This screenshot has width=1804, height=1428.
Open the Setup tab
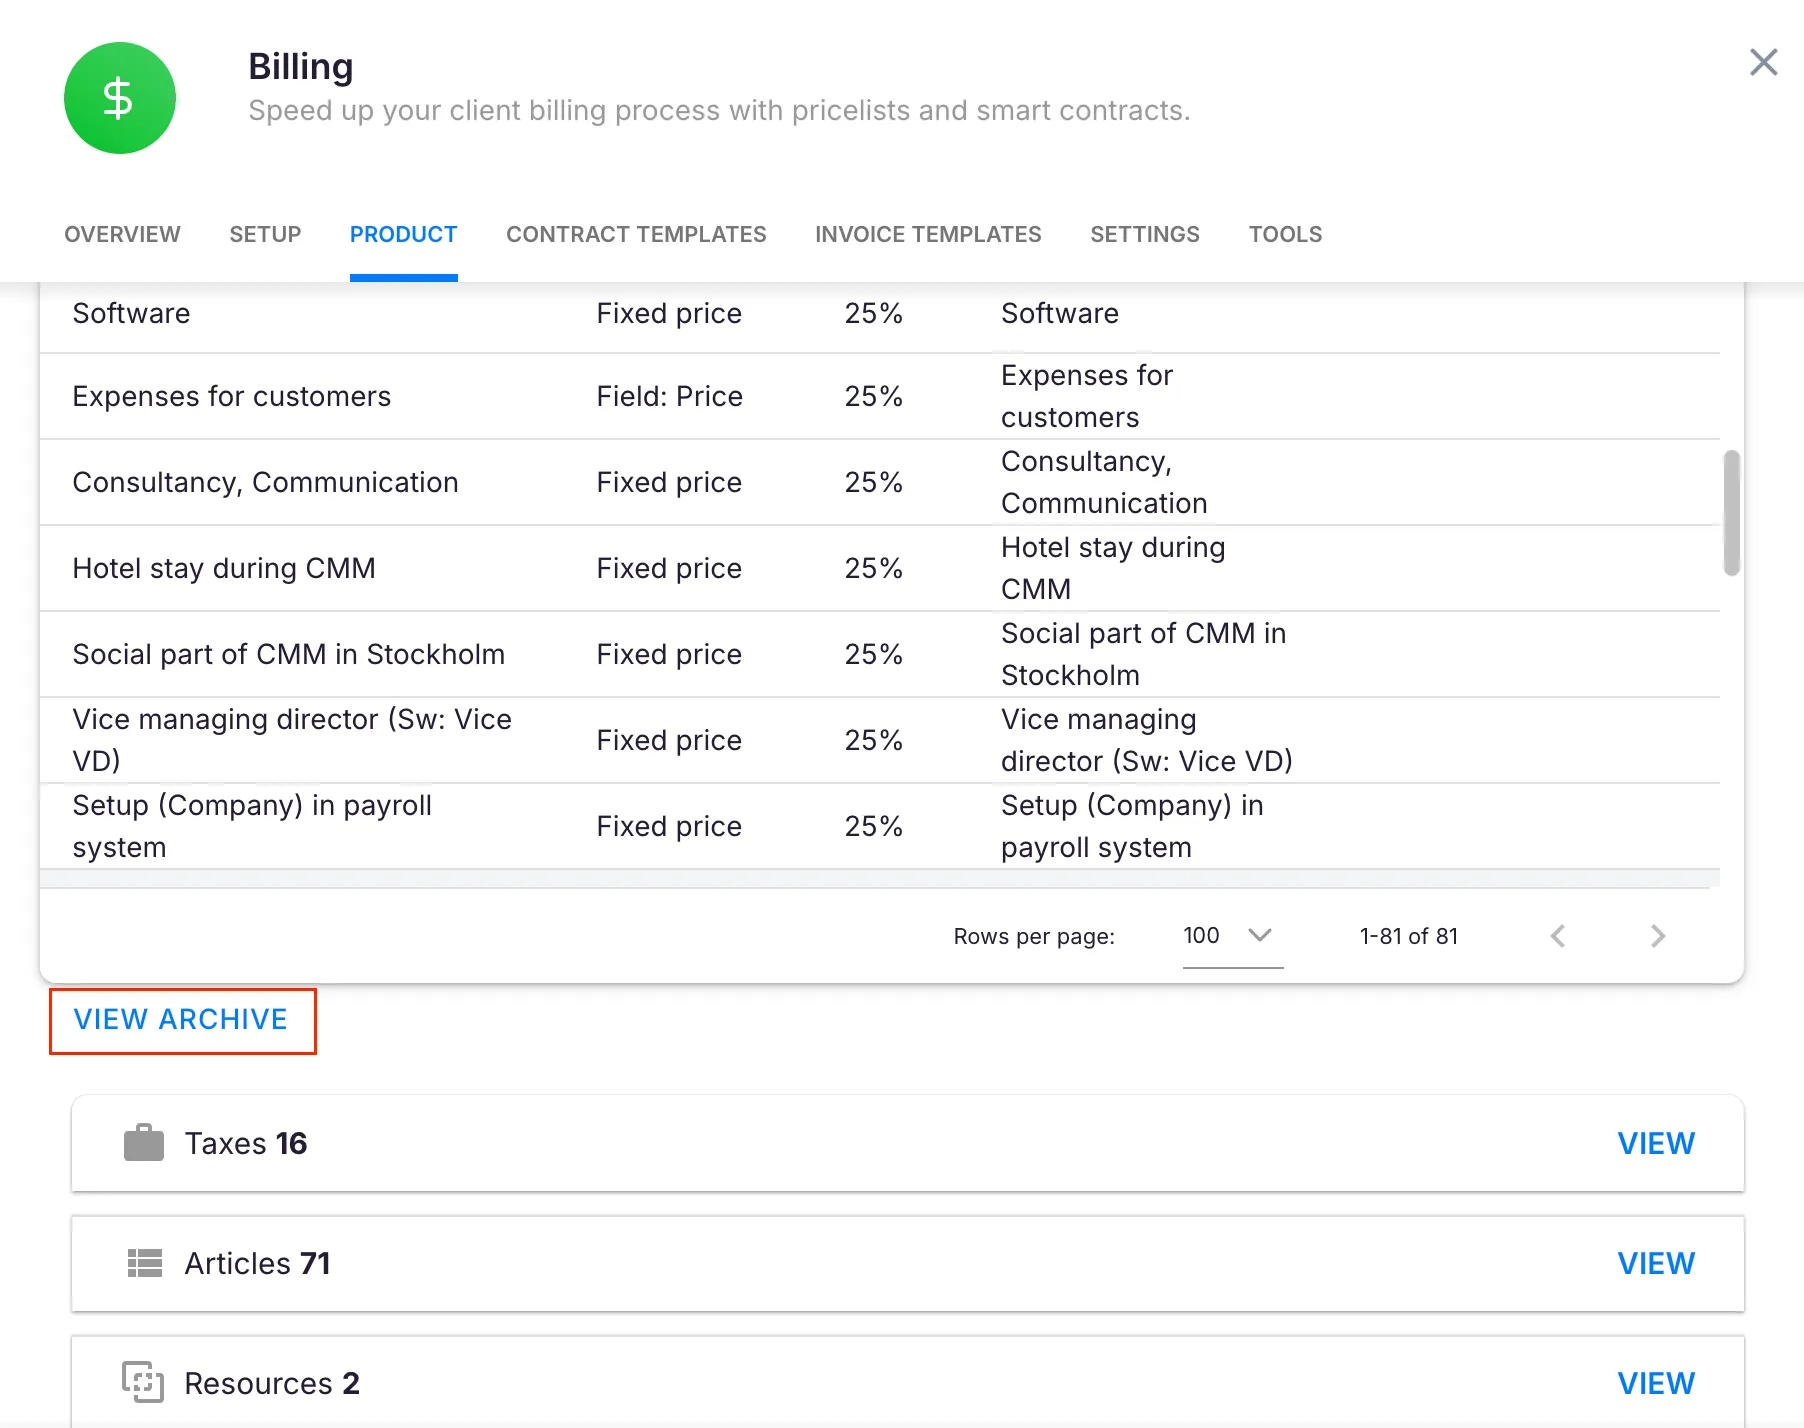click(x=265, y=234)
